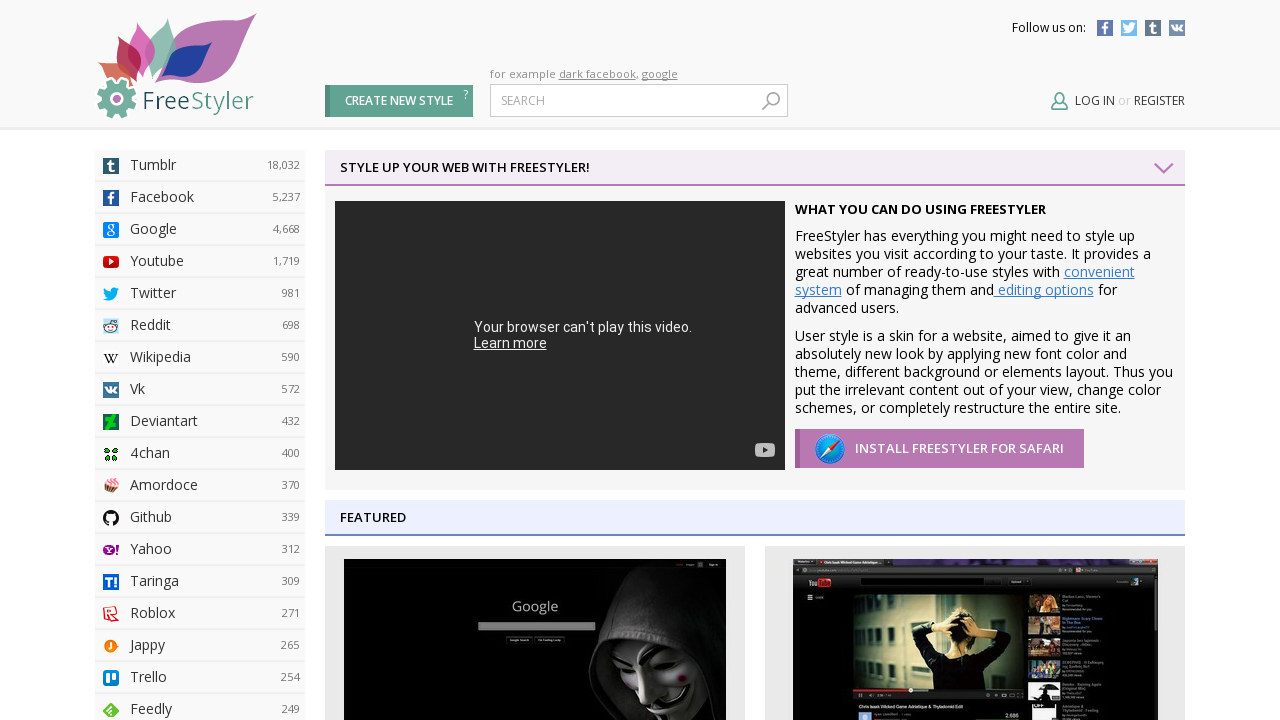
Task: Click the Twitter bird icon in sidebar
Action: pyautogui.click(x=111, y=294)
